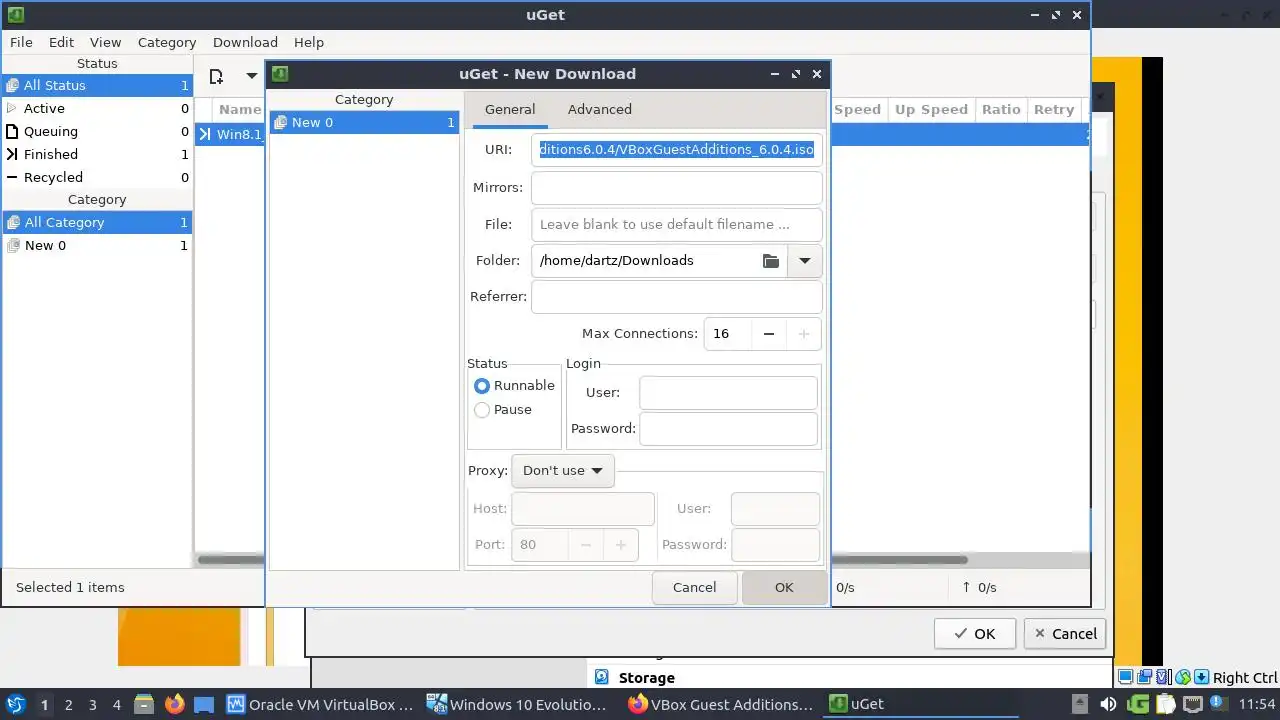Image resolution: width=1280 pixels, height=720 pixels.
Task: Open the Proxy "Don't use" dropdown
Action: click(x=563, y=471)
